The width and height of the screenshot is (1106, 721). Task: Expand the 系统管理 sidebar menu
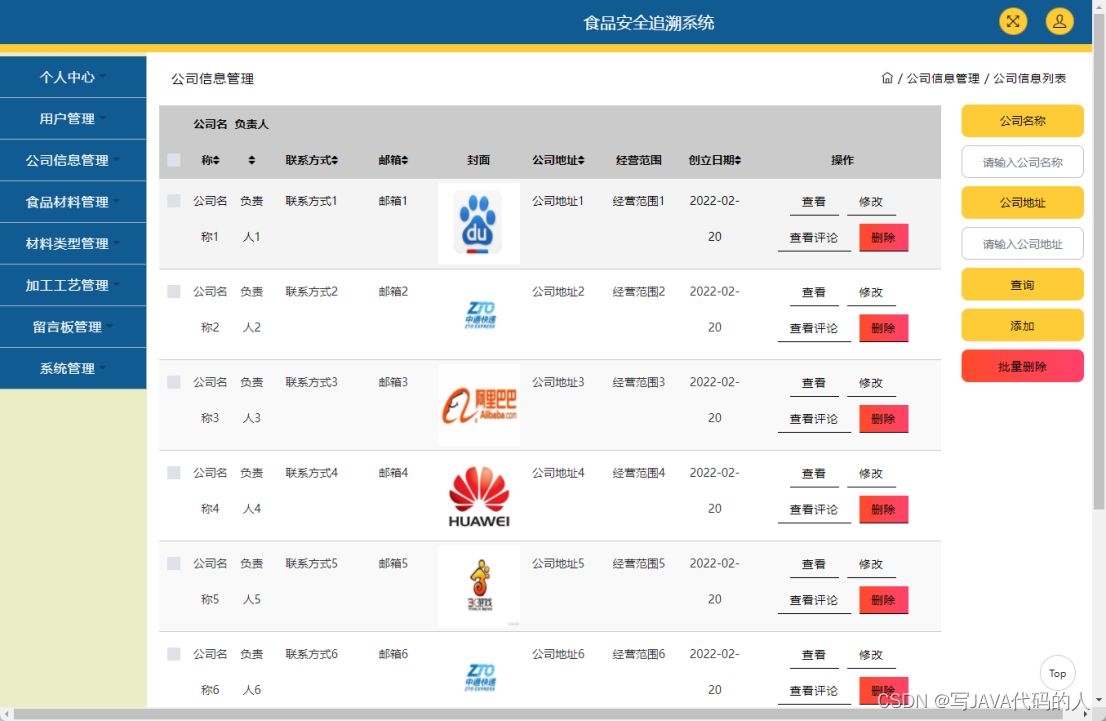pyautogui.click(x=73, y=368)
